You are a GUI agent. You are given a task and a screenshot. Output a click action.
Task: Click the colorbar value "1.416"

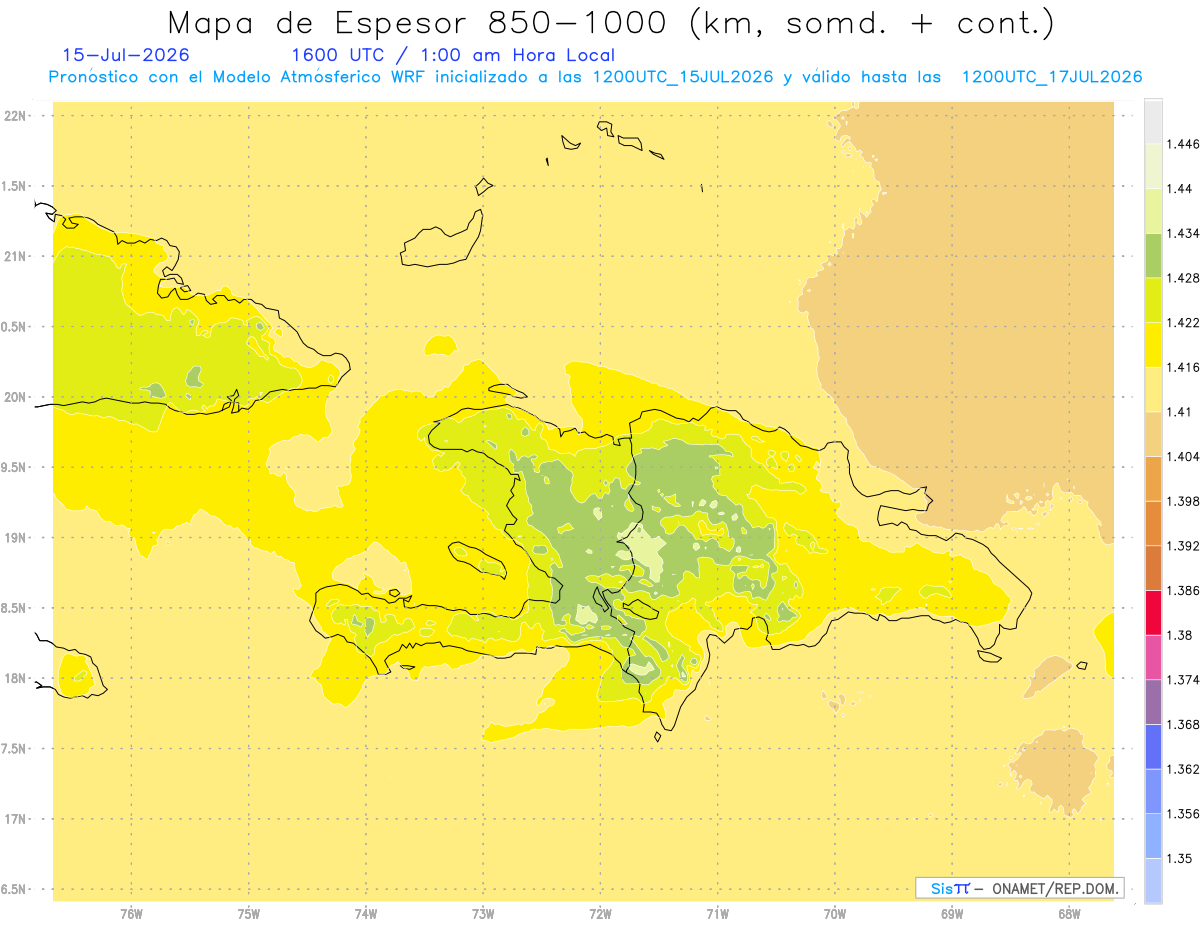point(1183,367)
